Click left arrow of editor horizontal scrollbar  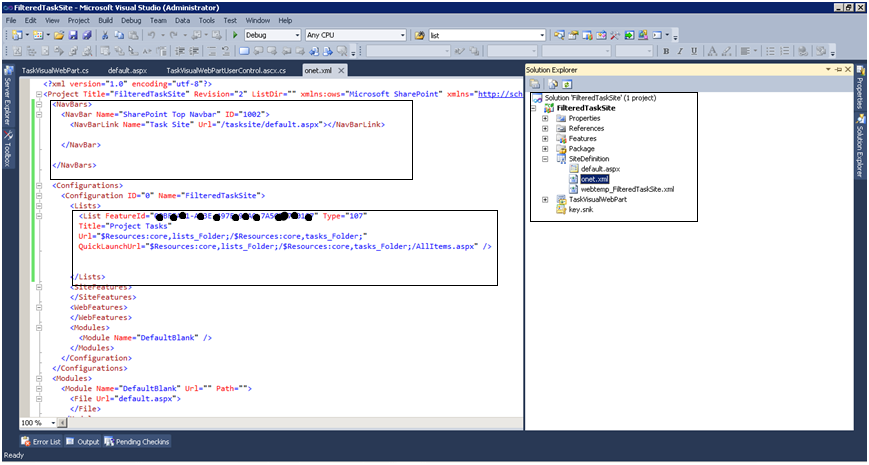pos(62,423)
